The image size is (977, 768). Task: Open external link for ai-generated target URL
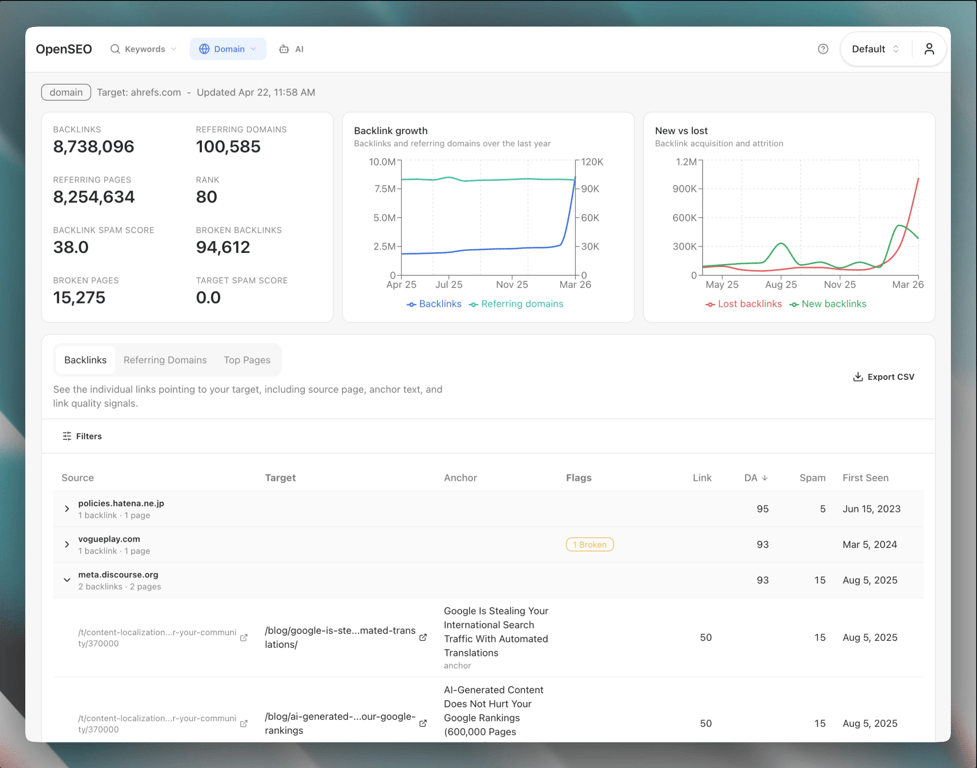(423, 723)
